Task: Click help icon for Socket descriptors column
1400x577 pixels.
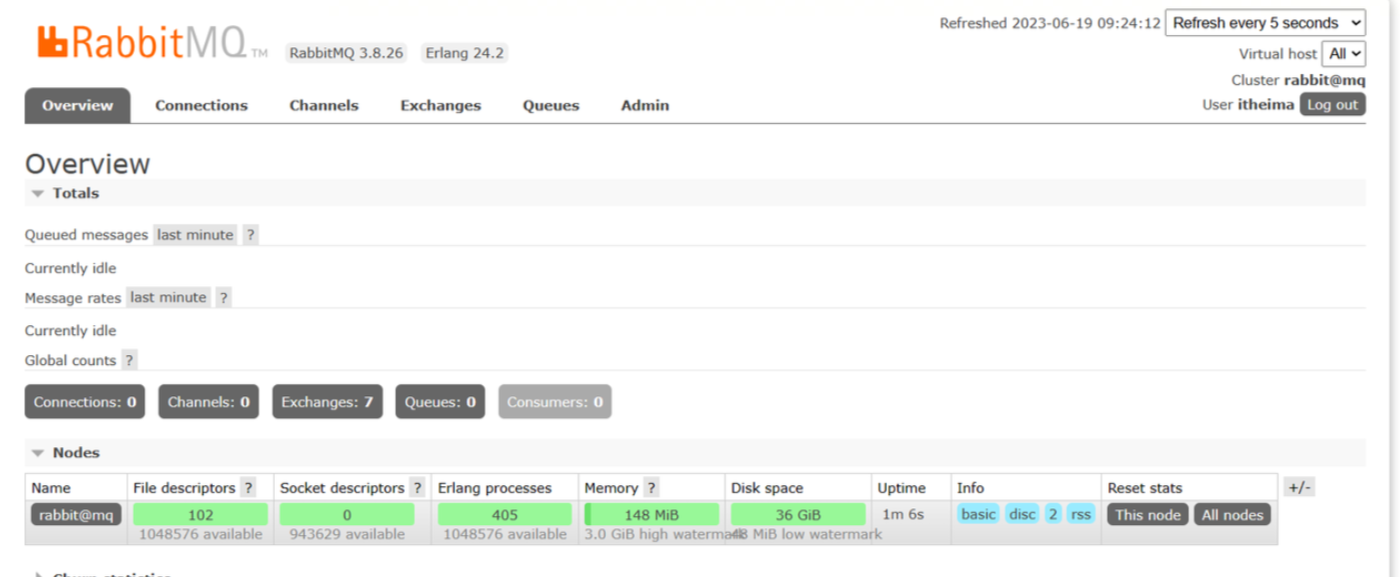Action: (x=416, y=488)
